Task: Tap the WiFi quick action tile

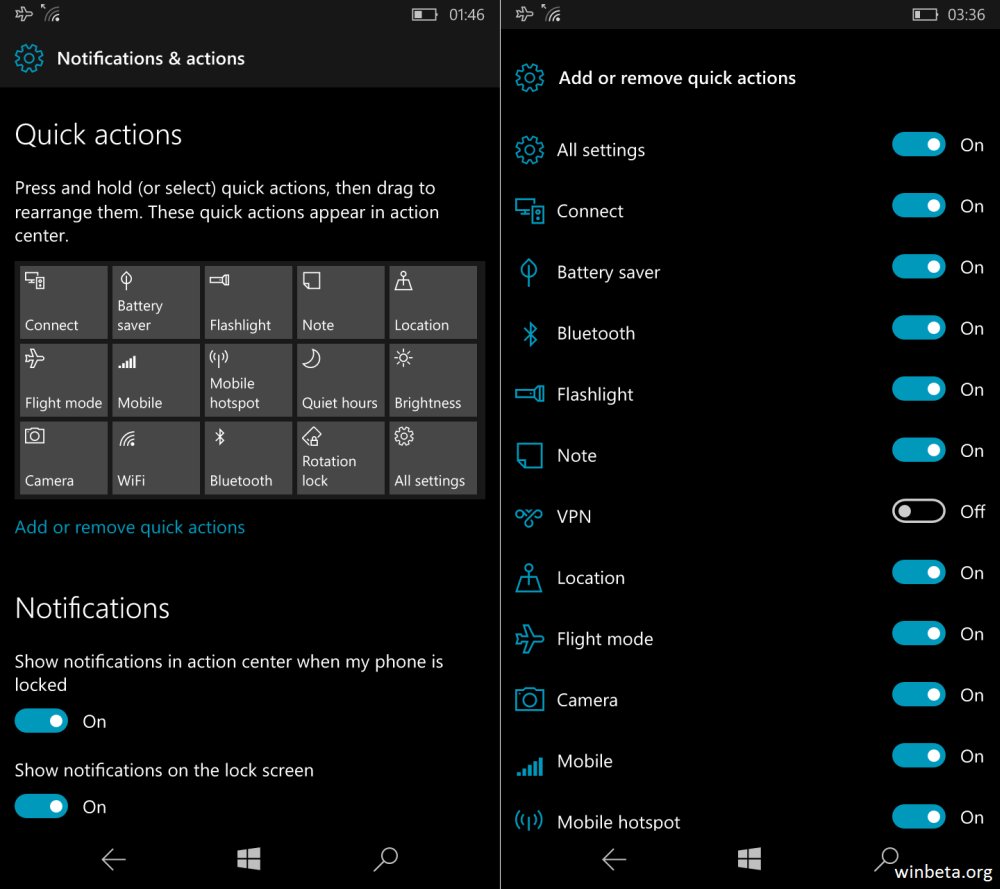Action: pyautogui.click(x=155, y=458)
